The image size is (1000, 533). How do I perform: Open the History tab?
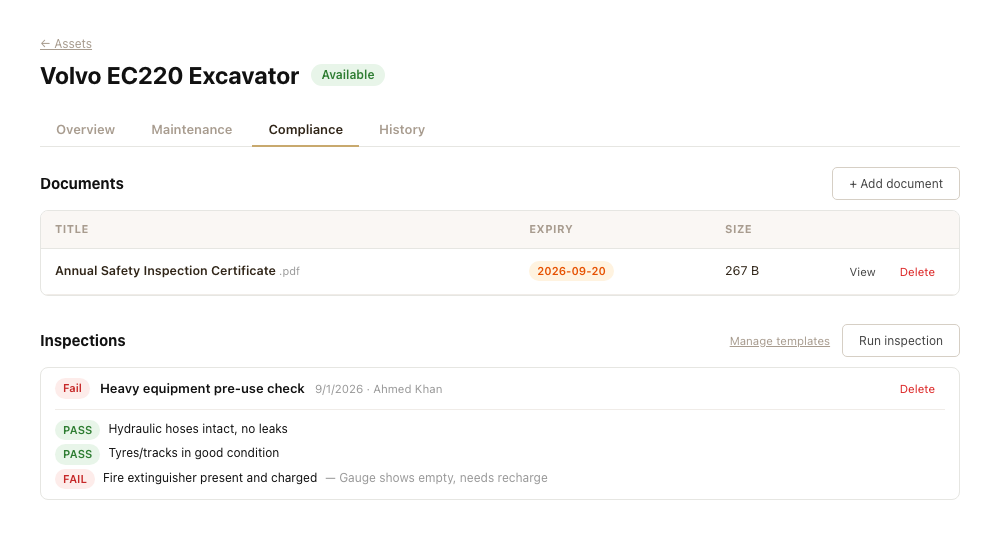click(x=402, y=129)
